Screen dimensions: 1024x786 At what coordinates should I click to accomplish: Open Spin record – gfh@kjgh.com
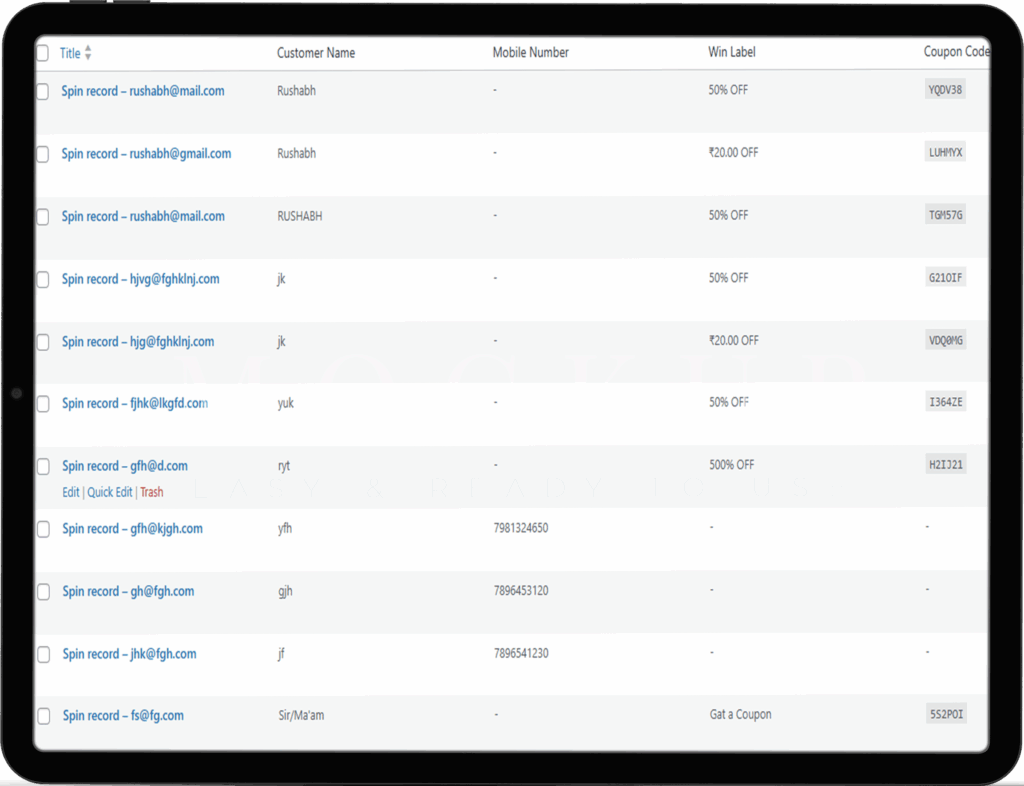[132, 529]
